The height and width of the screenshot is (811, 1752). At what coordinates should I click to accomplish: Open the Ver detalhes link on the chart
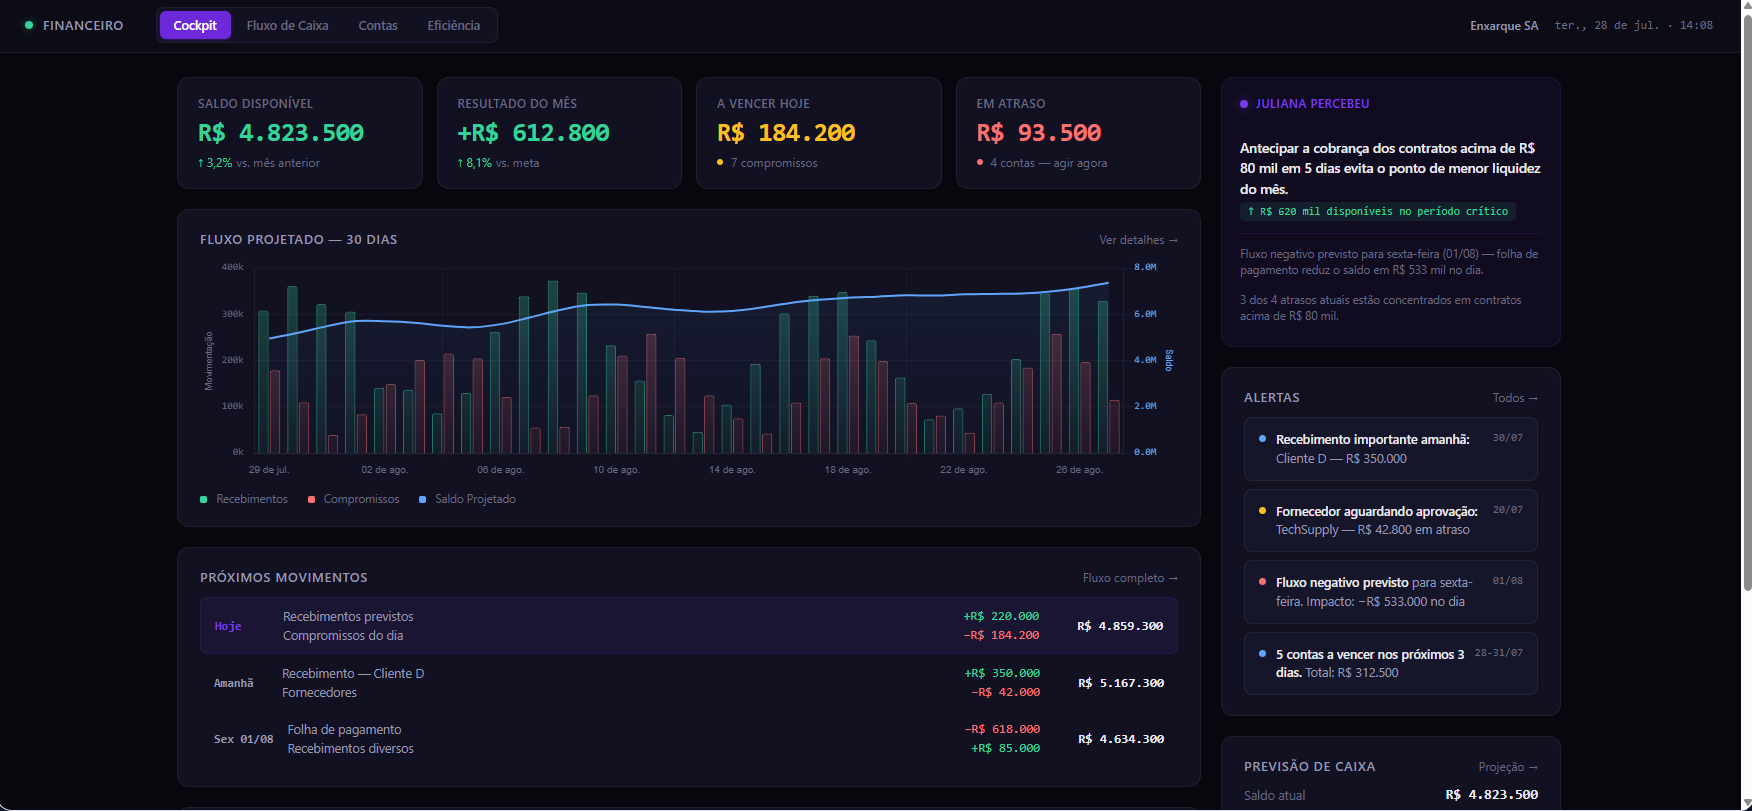(x=1138, y=240)
